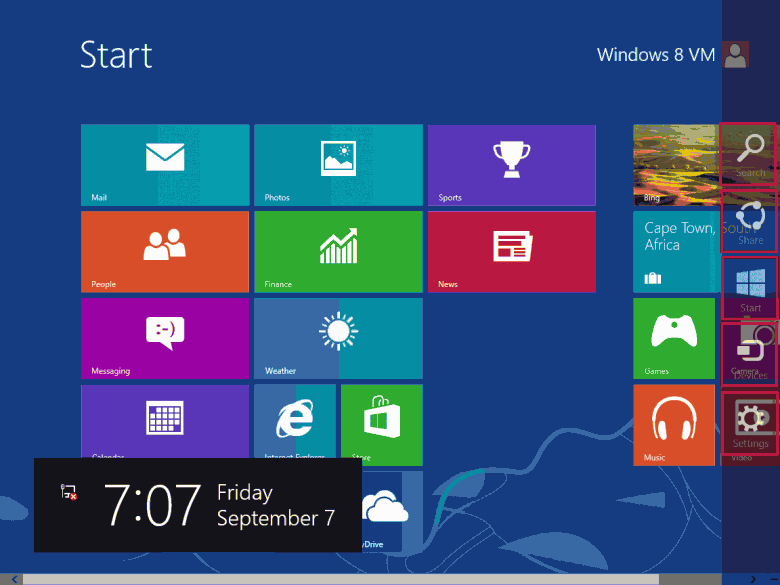780x585 pixels.
Task: Click the Search charm
Action: click(x=749, y=154)
